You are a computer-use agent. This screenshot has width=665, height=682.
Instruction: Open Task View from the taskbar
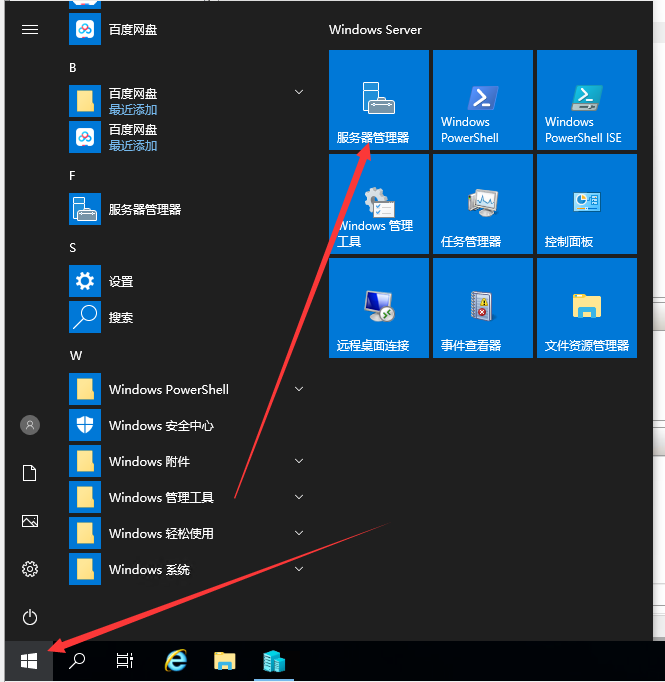coord(125,661)
